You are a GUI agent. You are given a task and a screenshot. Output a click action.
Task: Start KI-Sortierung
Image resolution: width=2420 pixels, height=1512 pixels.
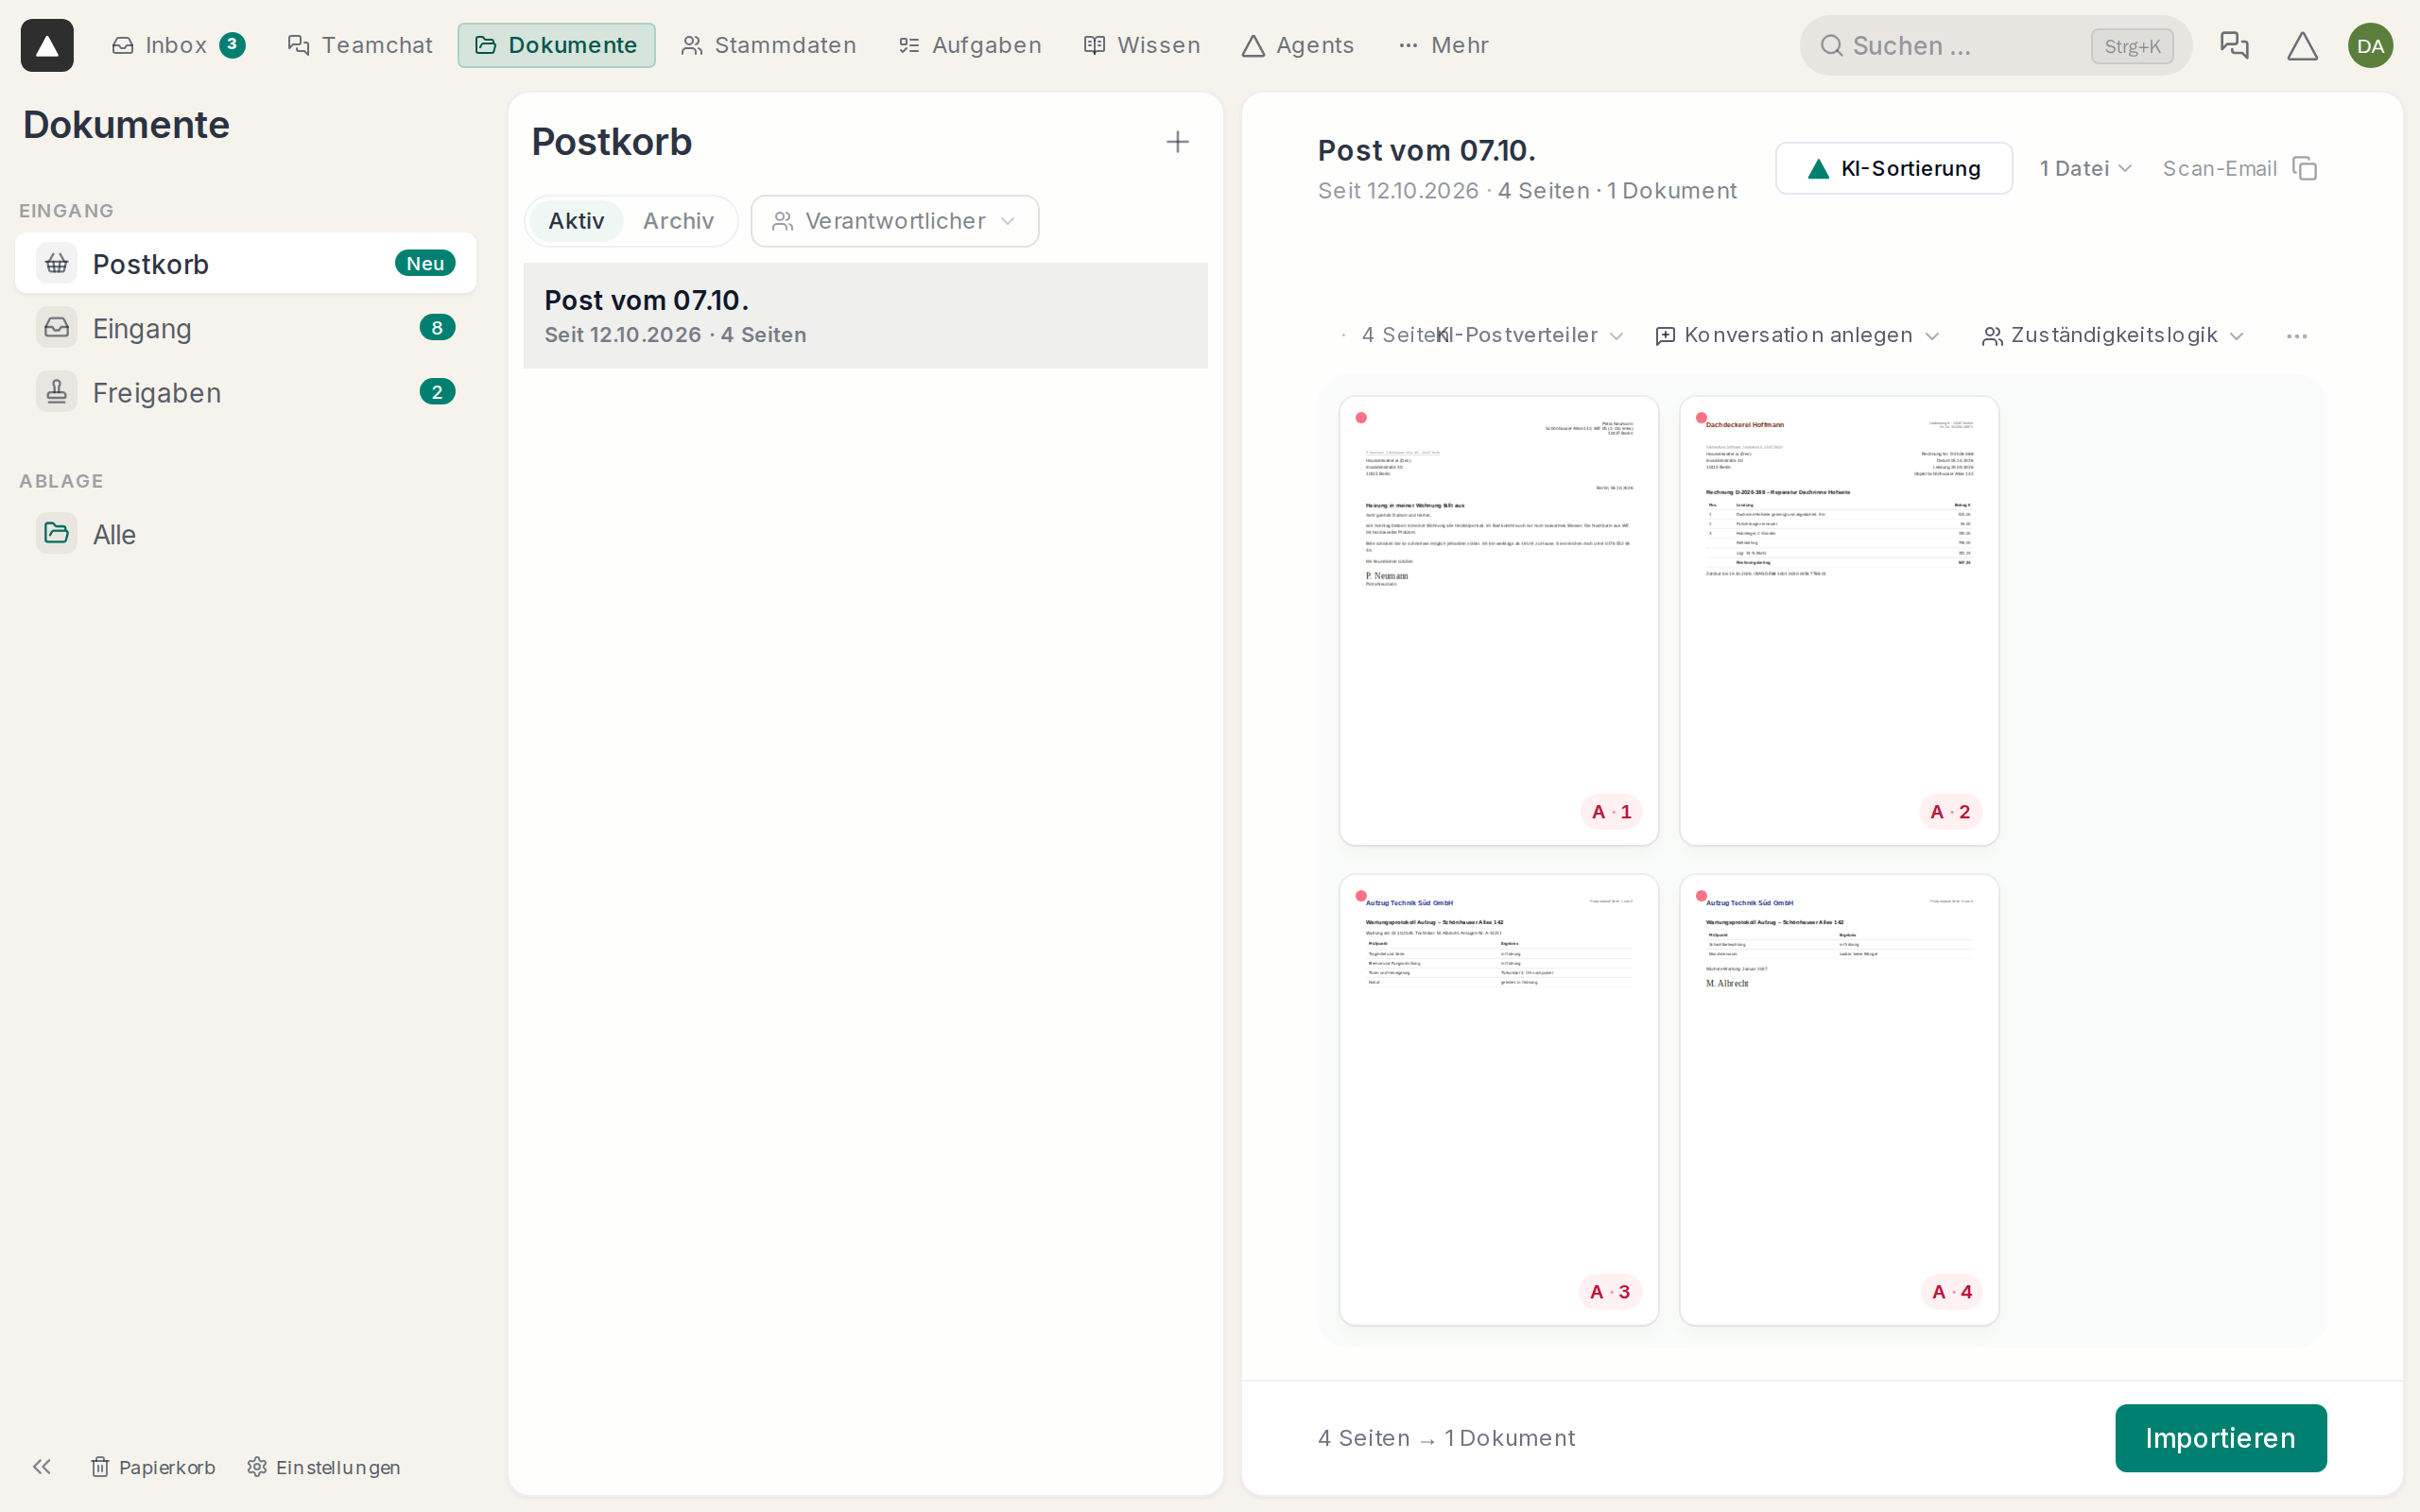(x=1893, y=168)
